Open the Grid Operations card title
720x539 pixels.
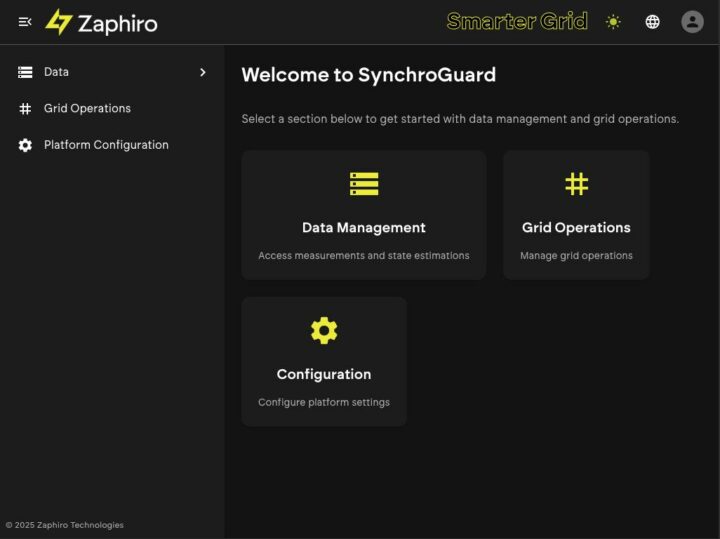[x=576, y=228]
